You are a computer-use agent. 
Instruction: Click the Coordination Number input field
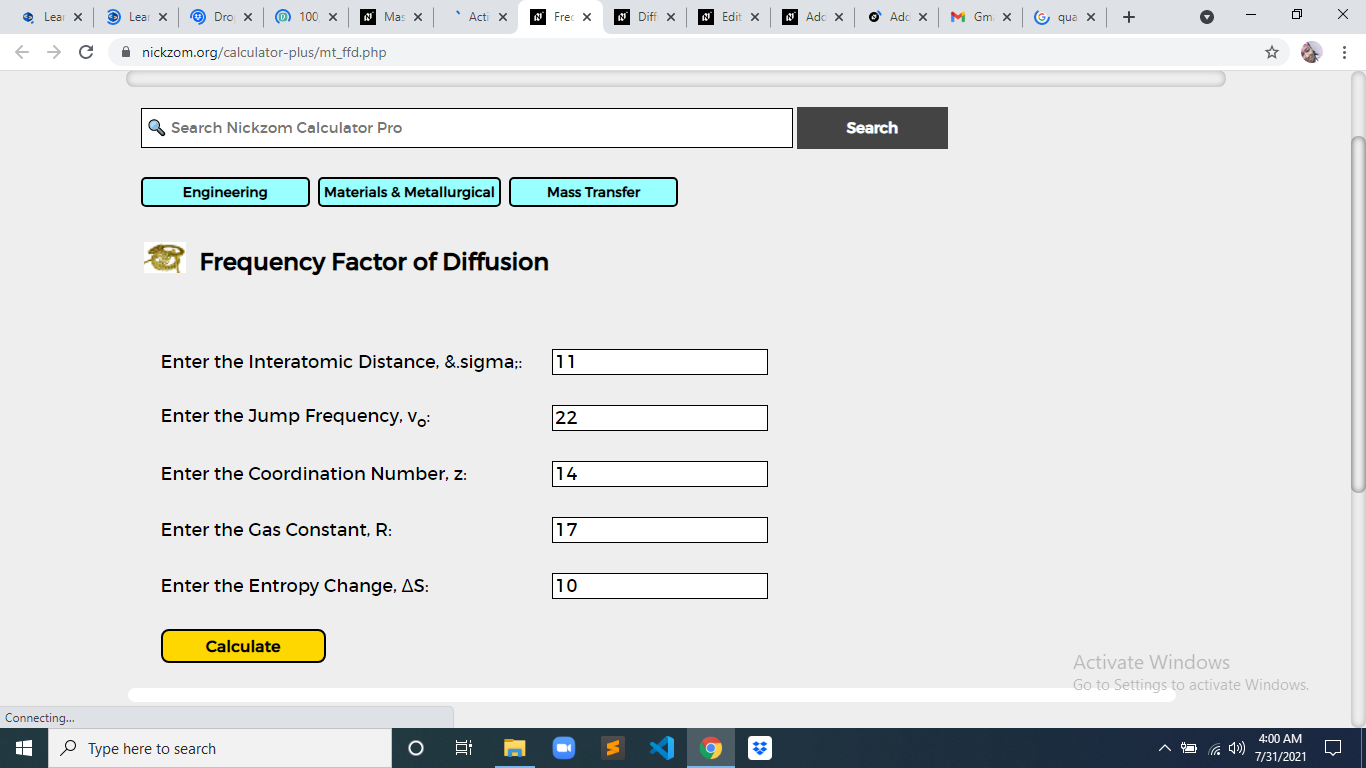[x=660, y=474]
